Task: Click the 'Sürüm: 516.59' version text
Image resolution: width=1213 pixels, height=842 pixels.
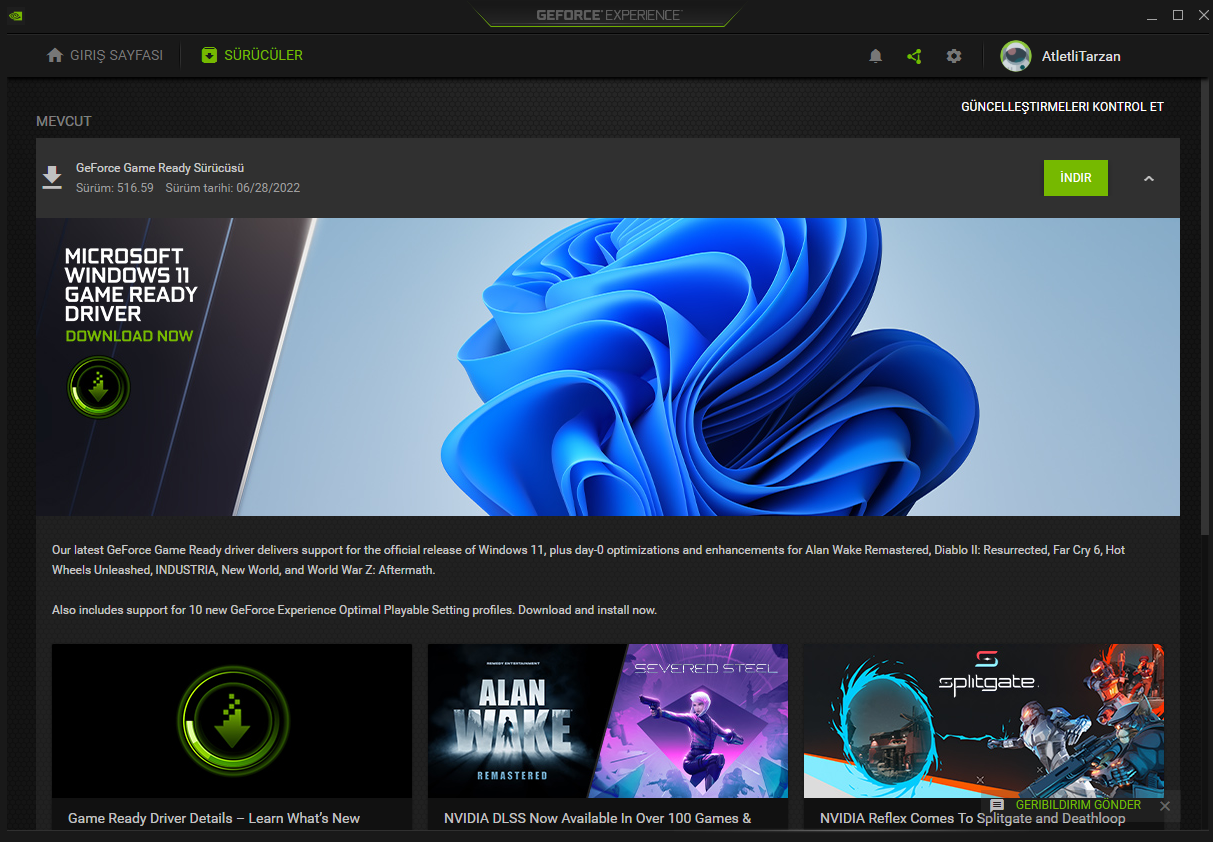Action: click(115, 188)
